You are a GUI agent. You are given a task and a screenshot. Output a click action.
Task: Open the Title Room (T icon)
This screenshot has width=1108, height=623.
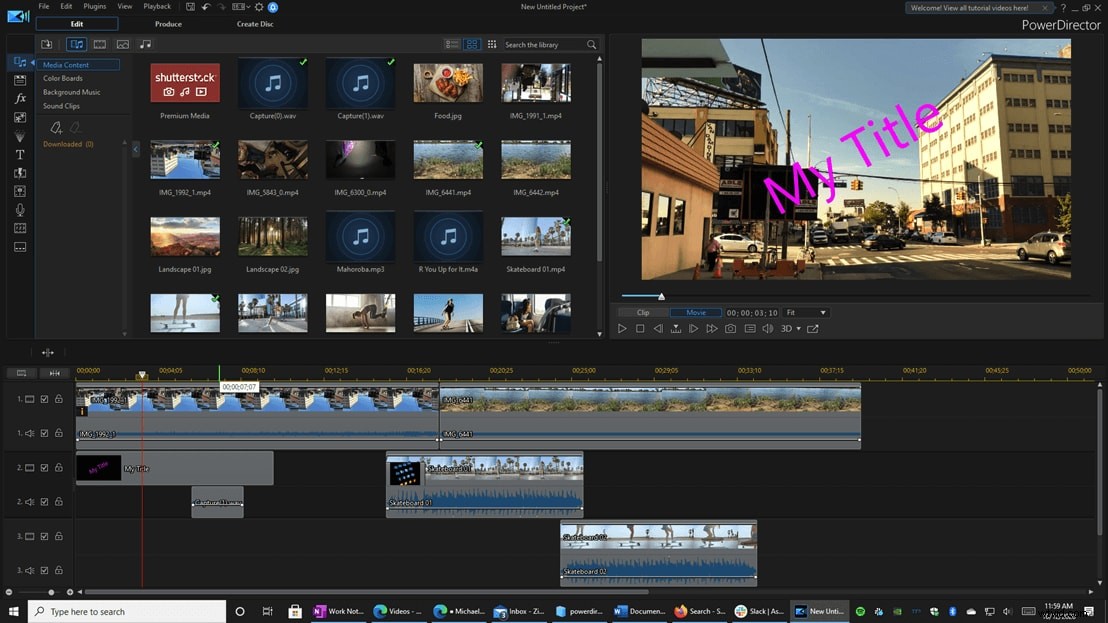[x=19, y=154]
